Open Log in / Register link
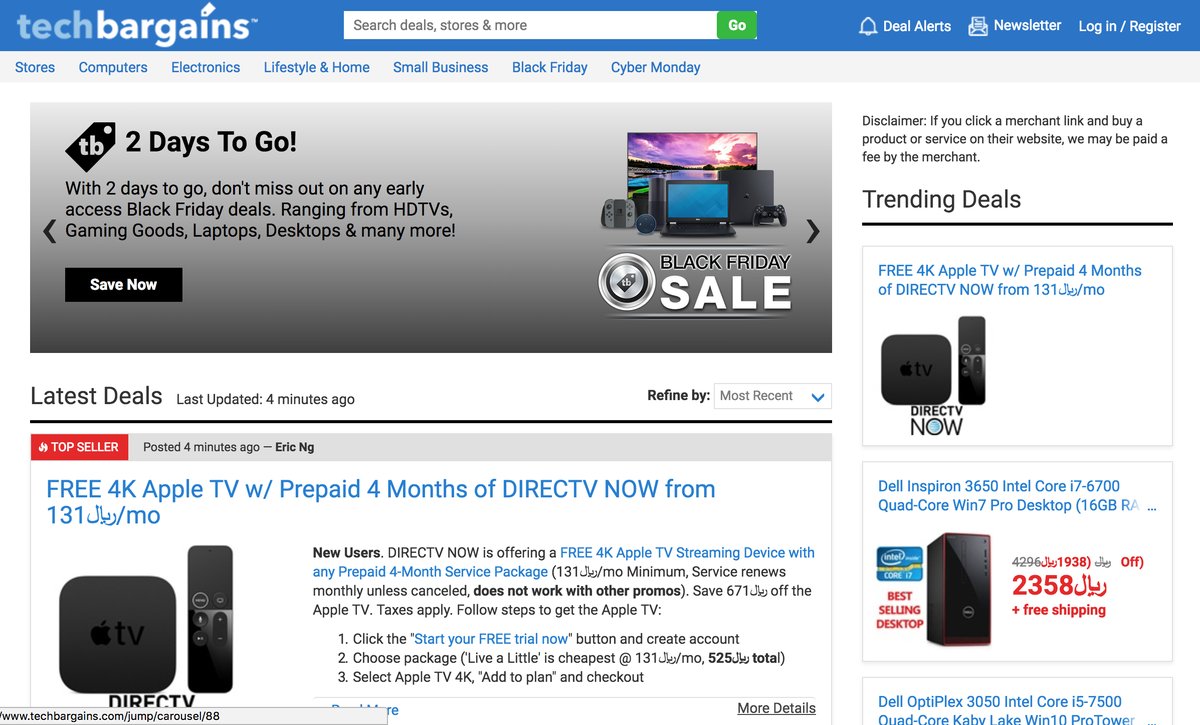Image resolution: width=1200 pixels, height=725 pixels. click(1129, 26)
